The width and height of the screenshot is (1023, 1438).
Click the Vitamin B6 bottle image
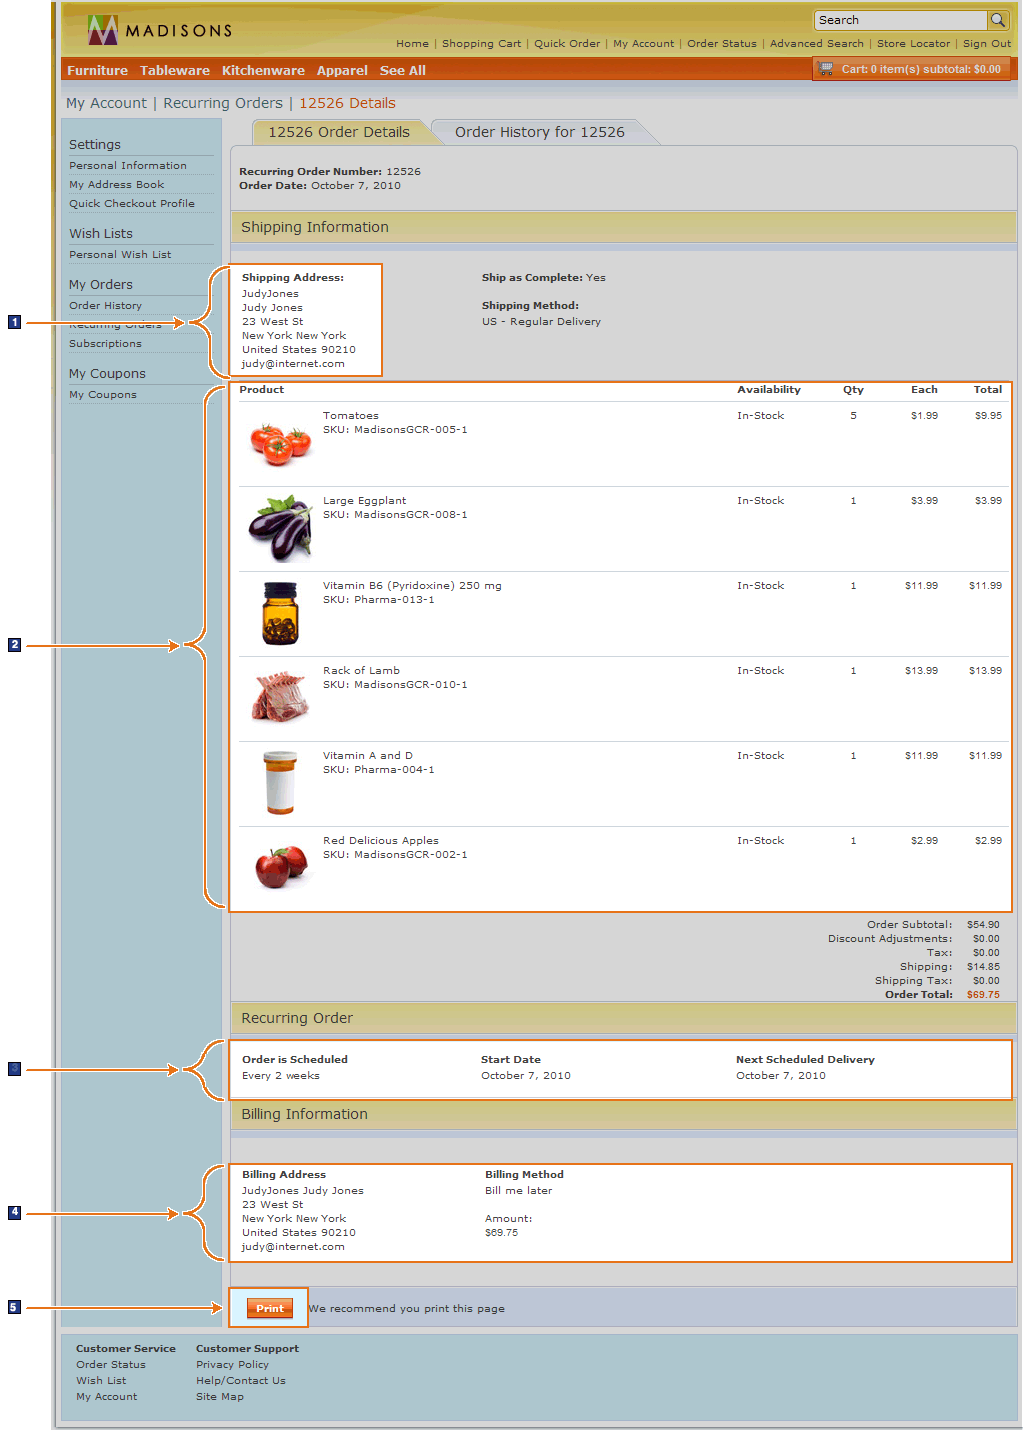pos(280,612)
